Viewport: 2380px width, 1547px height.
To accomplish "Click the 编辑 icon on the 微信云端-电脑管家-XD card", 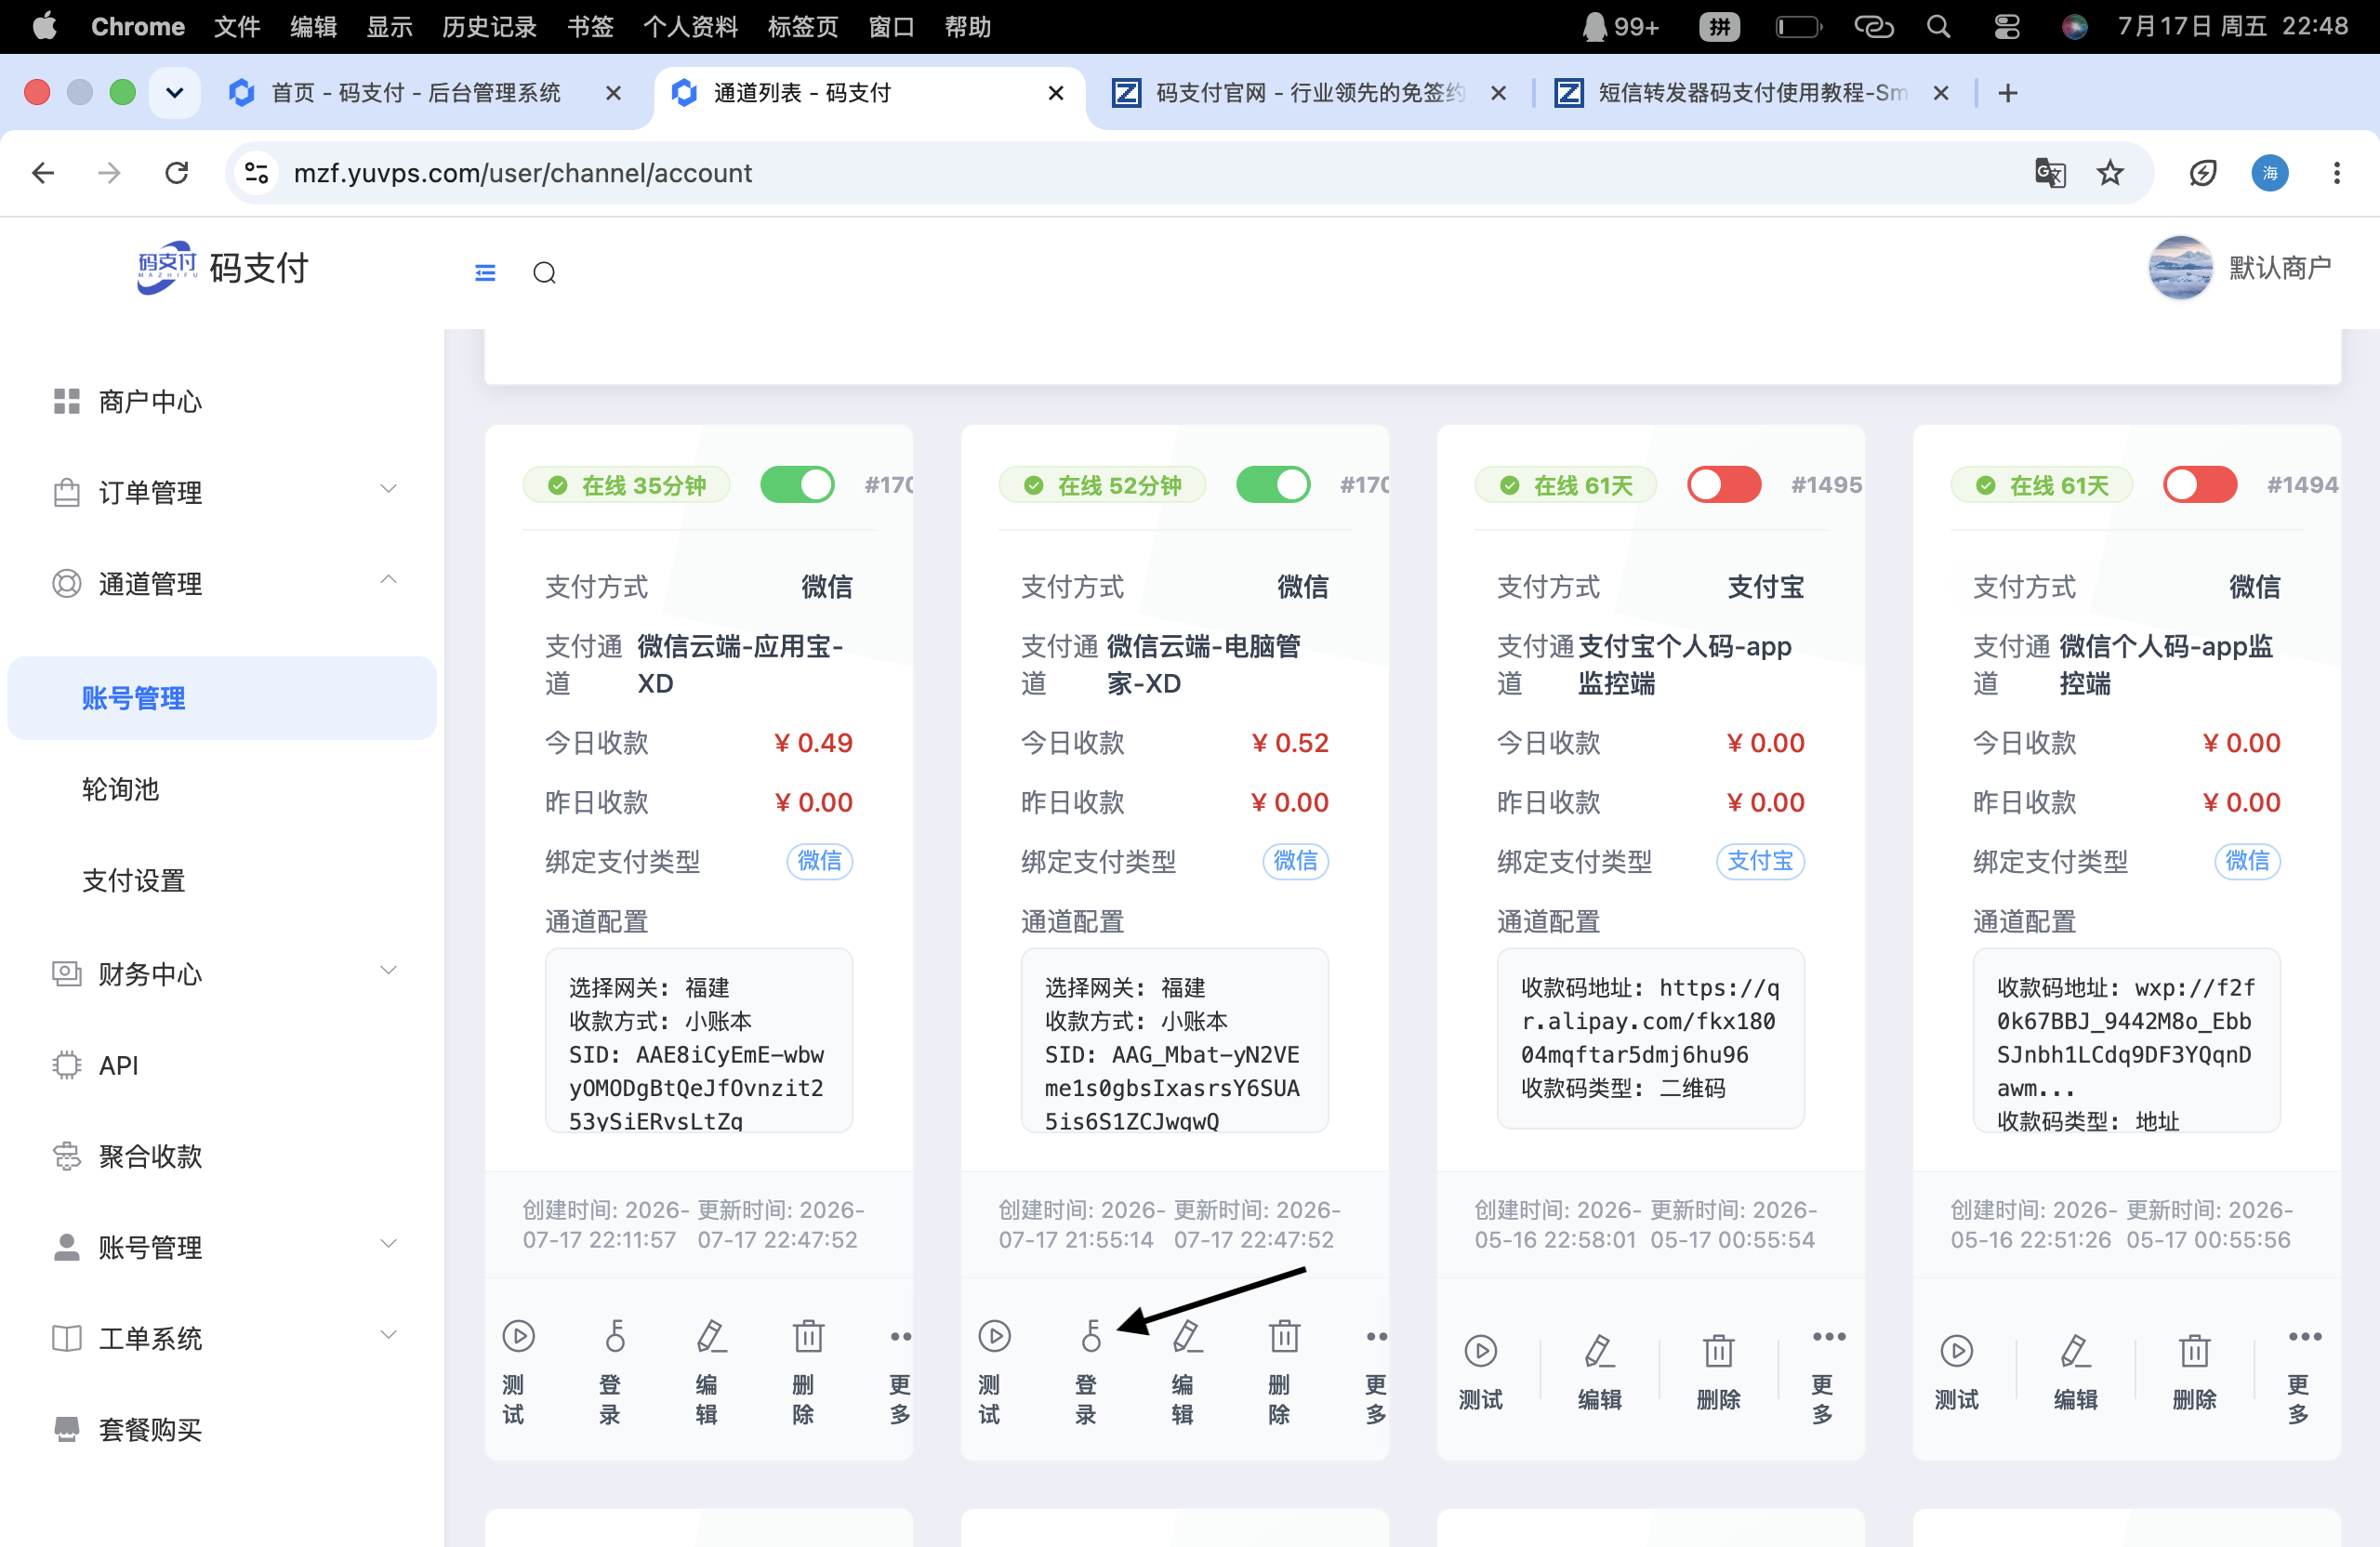I will [x=1187, y=1335].
